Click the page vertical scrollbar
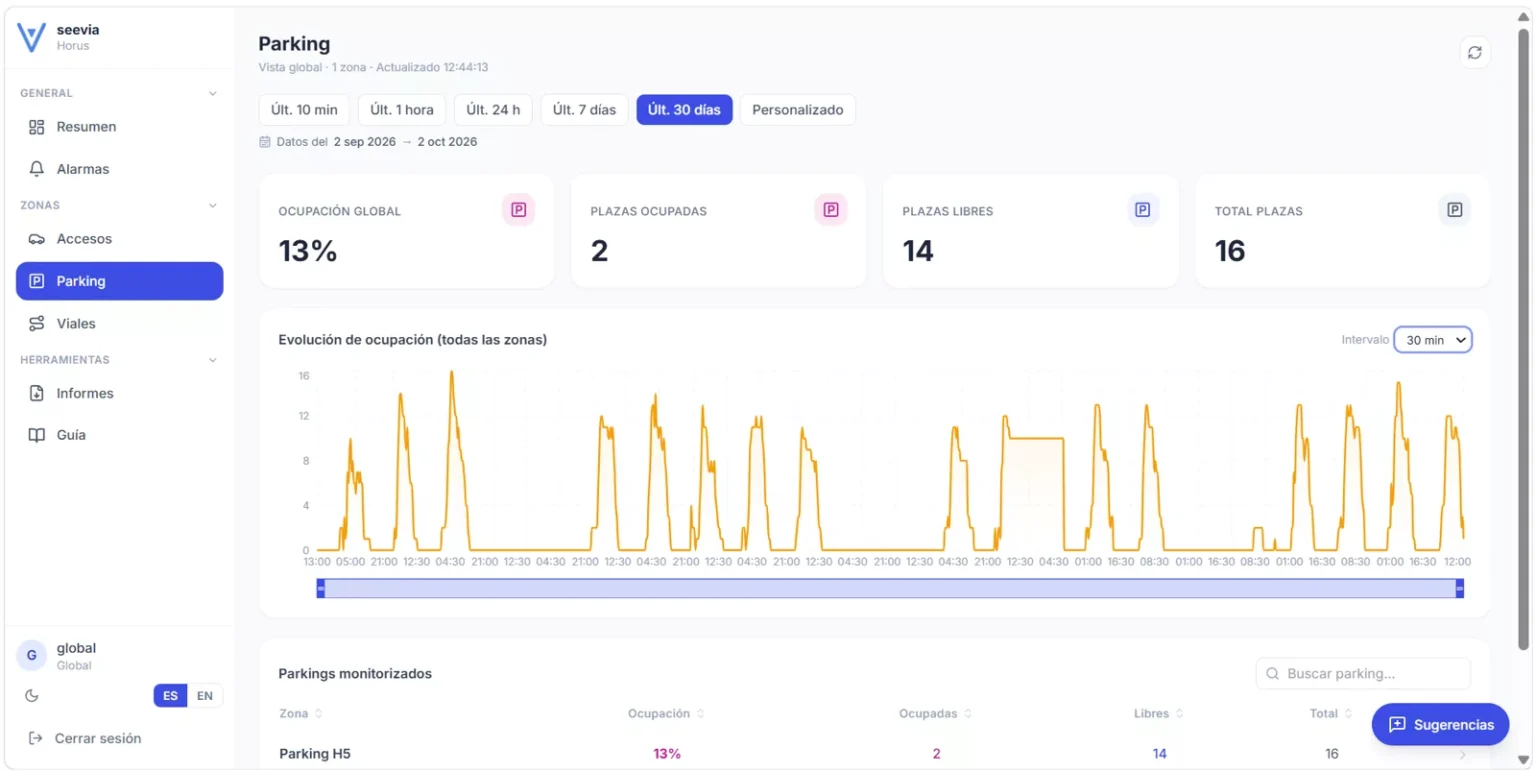The image size is (1536, 772). click(x=1523, y=340)
